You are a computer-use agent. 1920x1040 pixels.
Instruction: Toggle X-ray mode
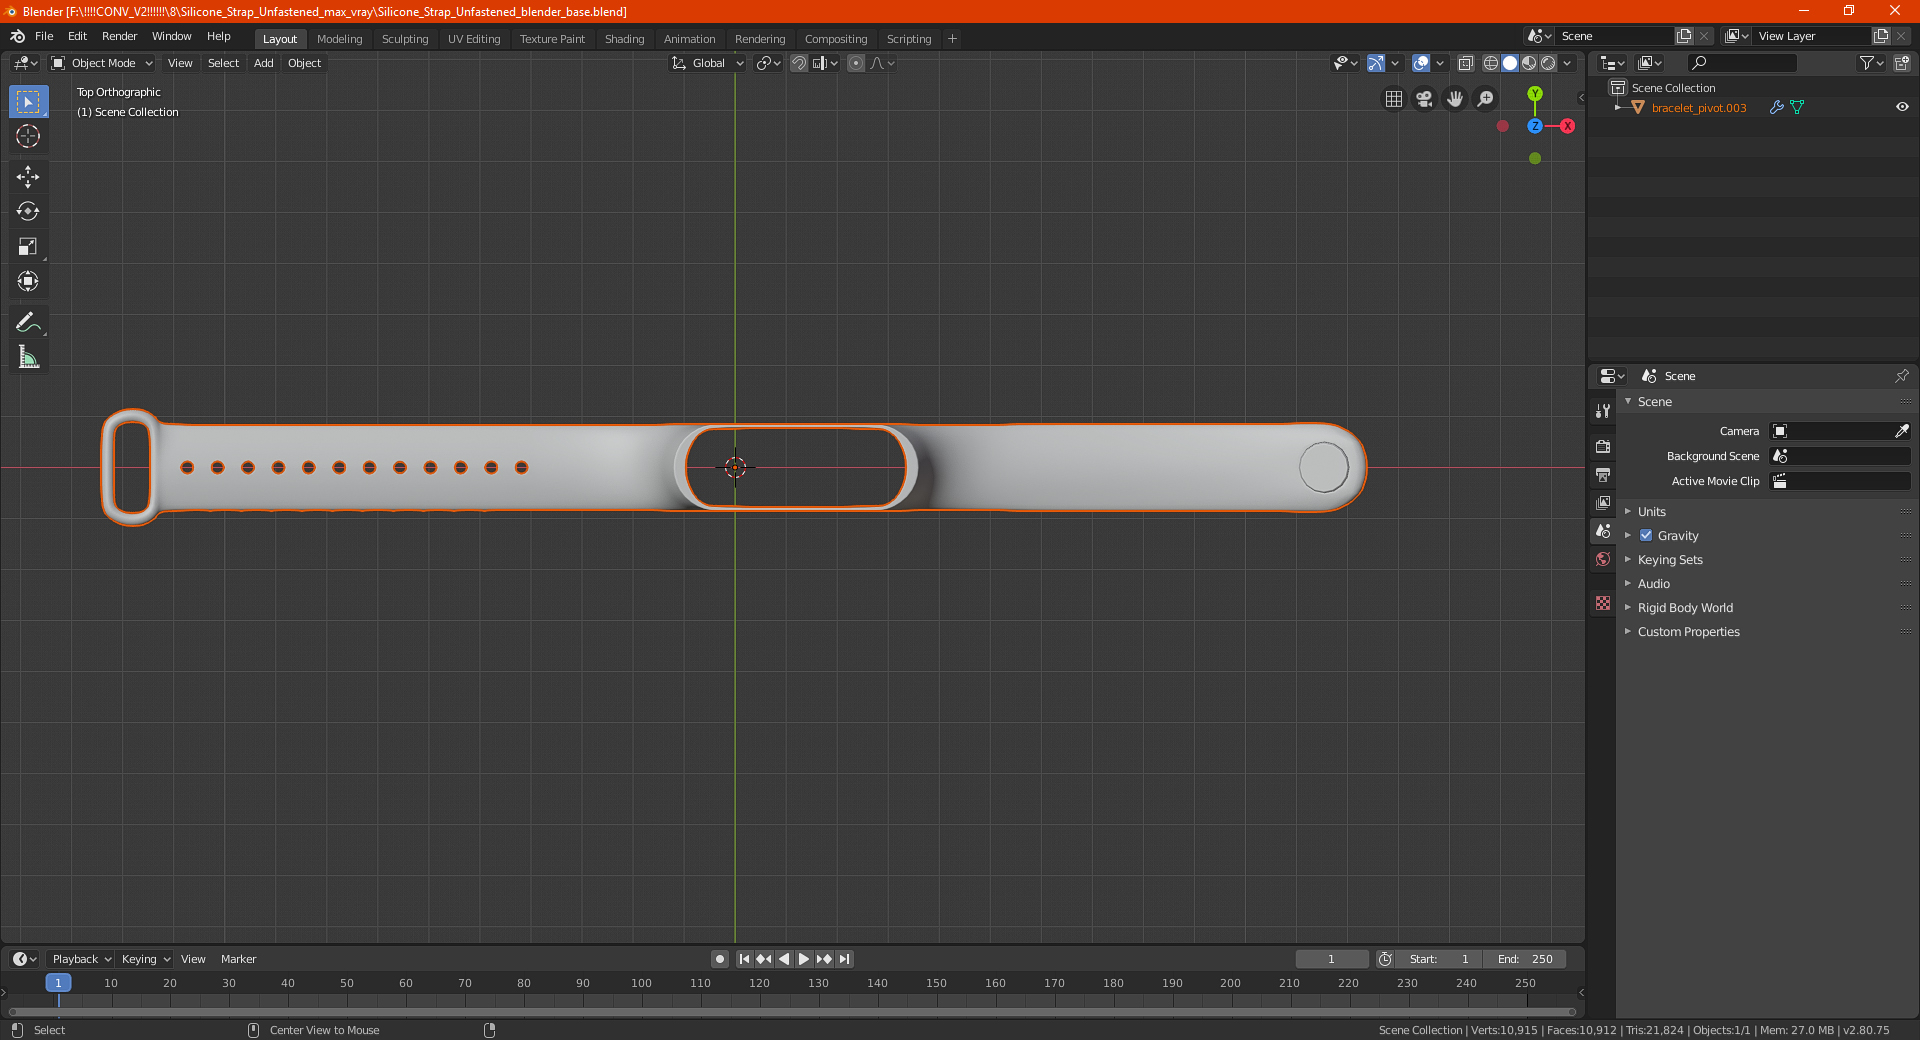coord(1465,63)
